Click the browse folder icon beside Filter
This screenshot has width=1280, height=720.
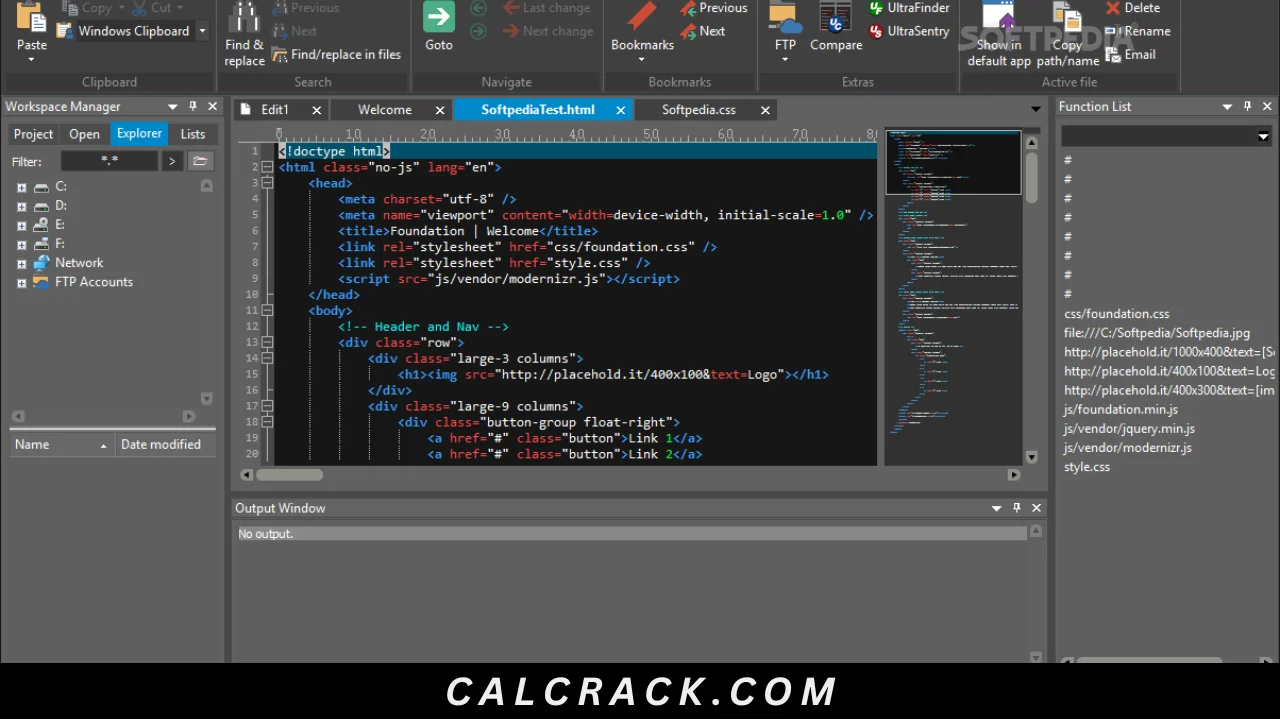point(200,161)
